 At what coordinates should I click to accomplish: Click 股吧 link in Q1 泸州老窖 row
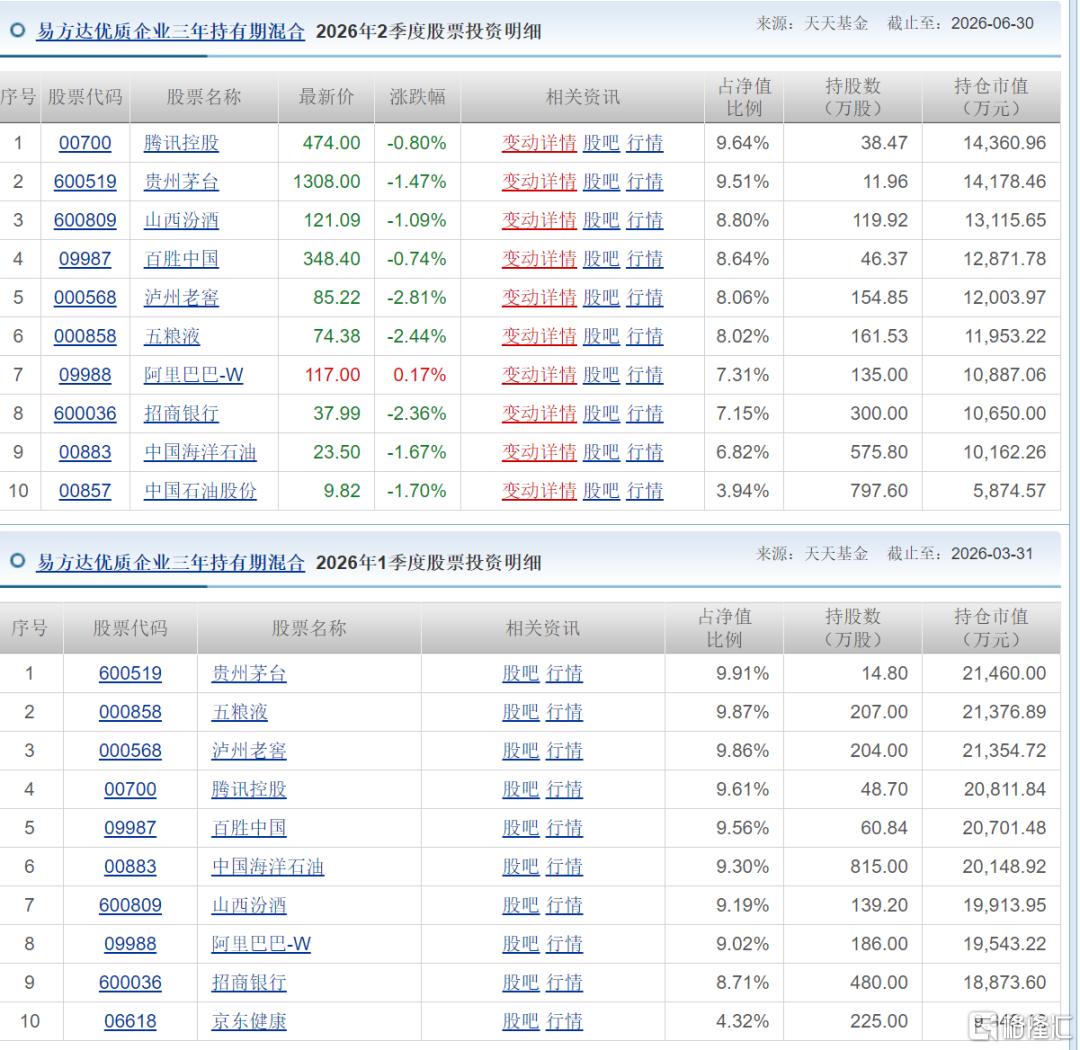(x=520, y=750)
